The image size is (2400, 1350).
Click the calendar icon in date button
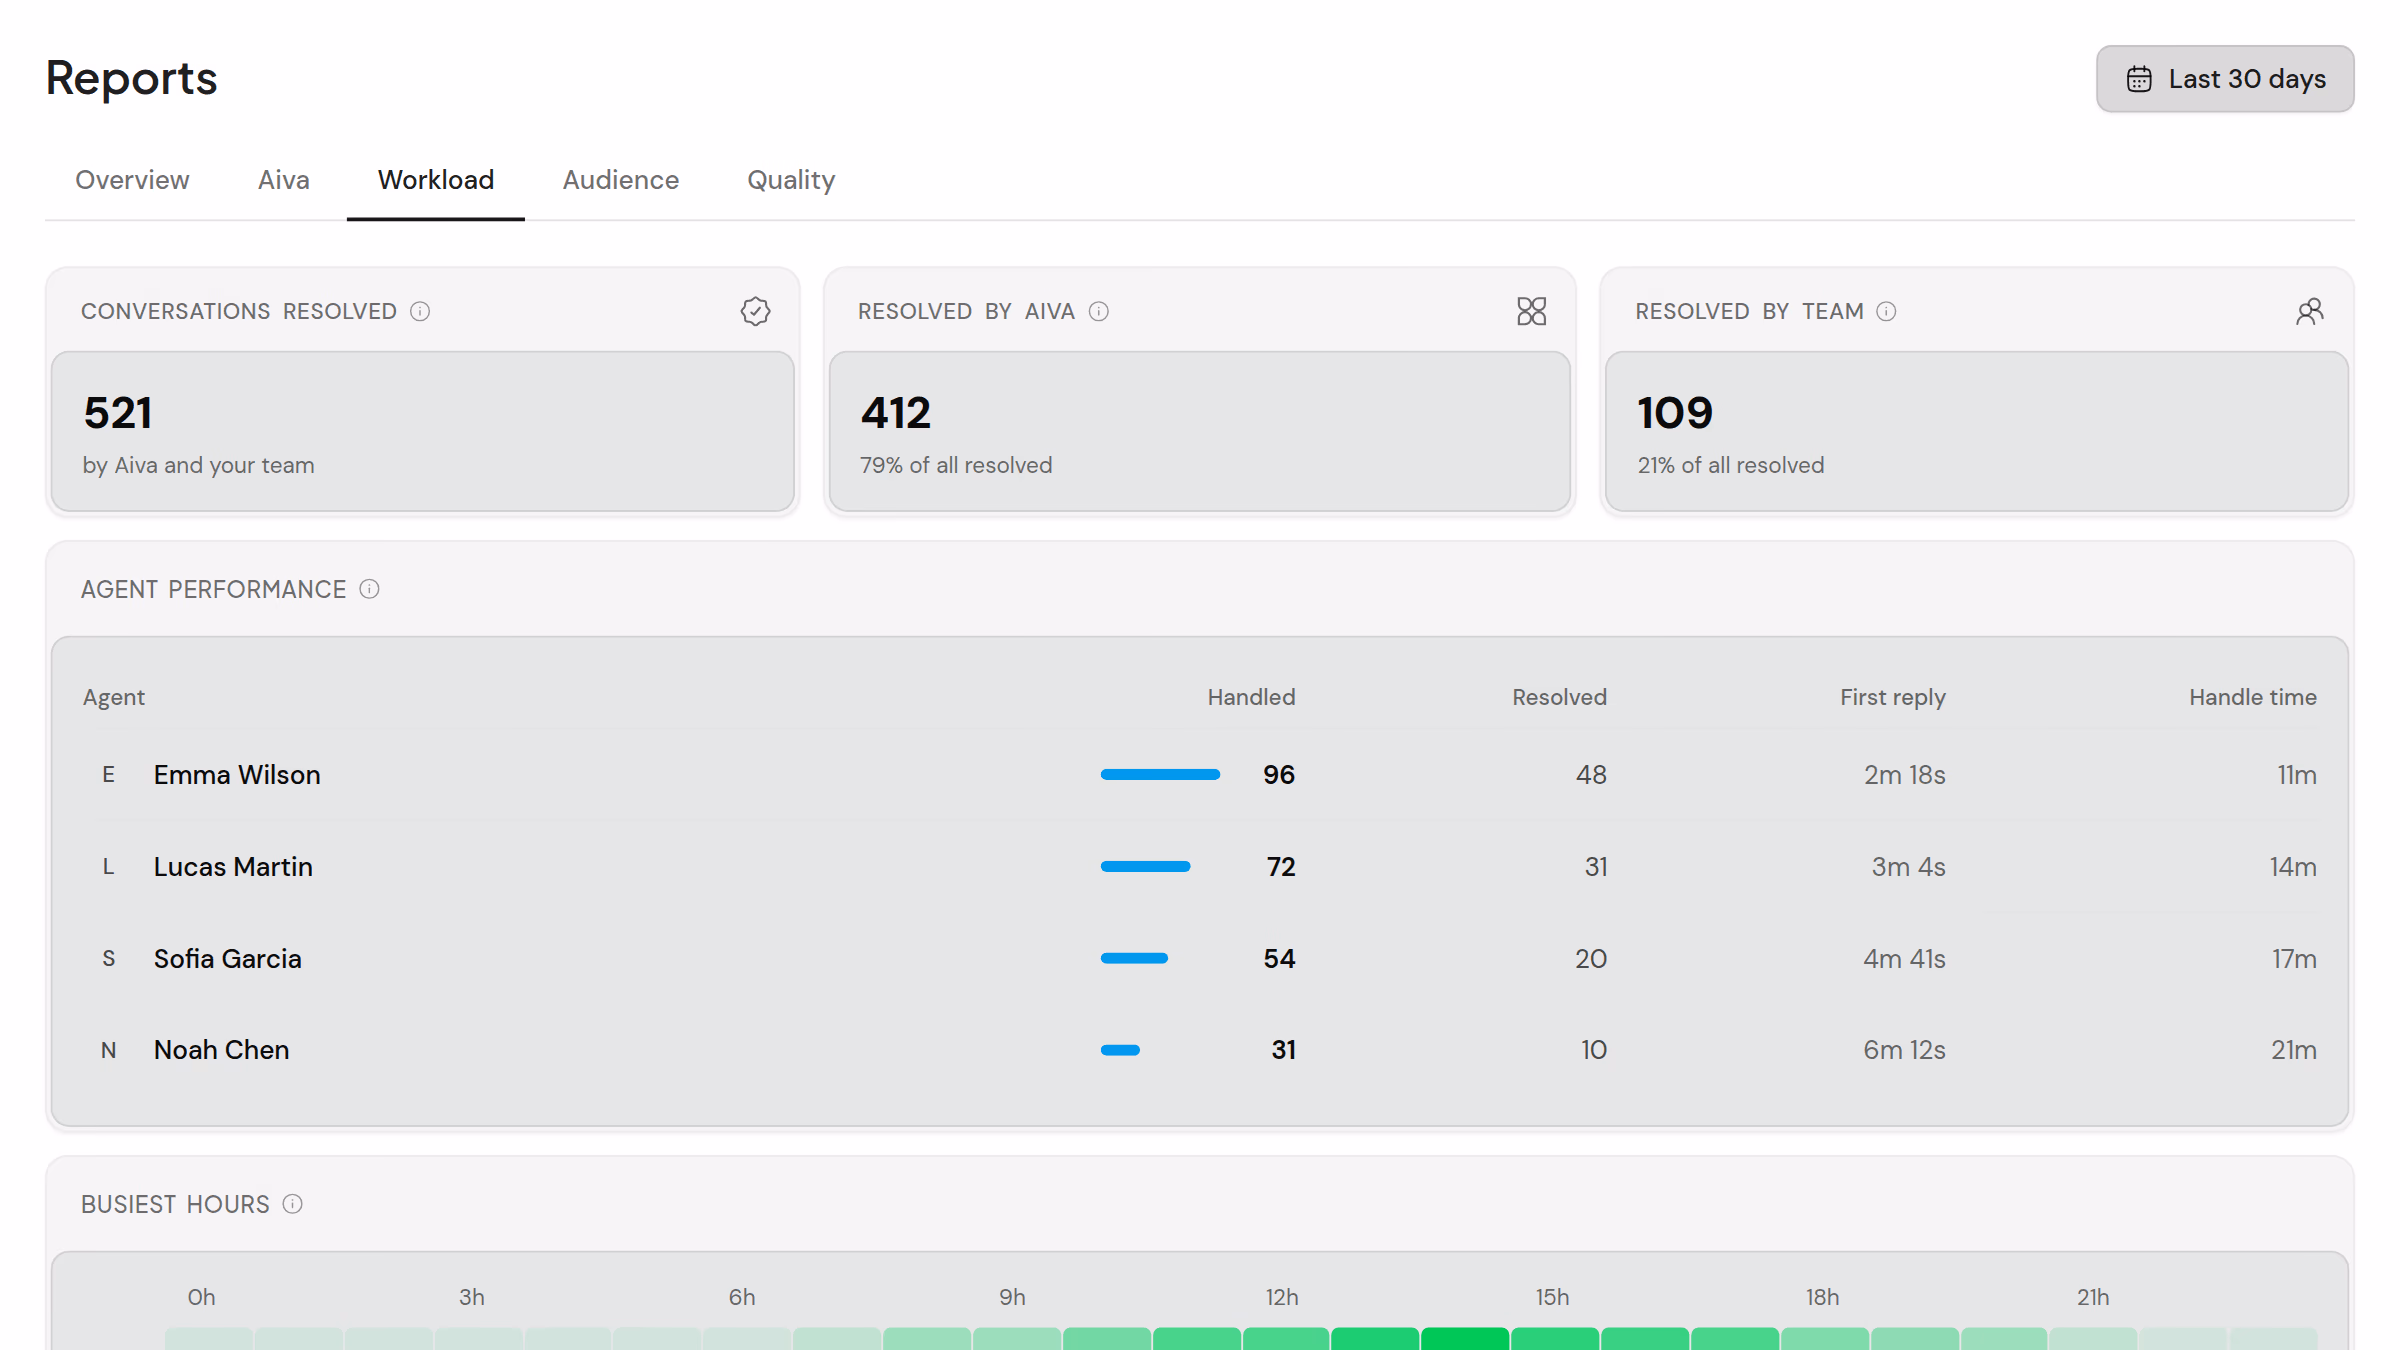pos(2138,79)
